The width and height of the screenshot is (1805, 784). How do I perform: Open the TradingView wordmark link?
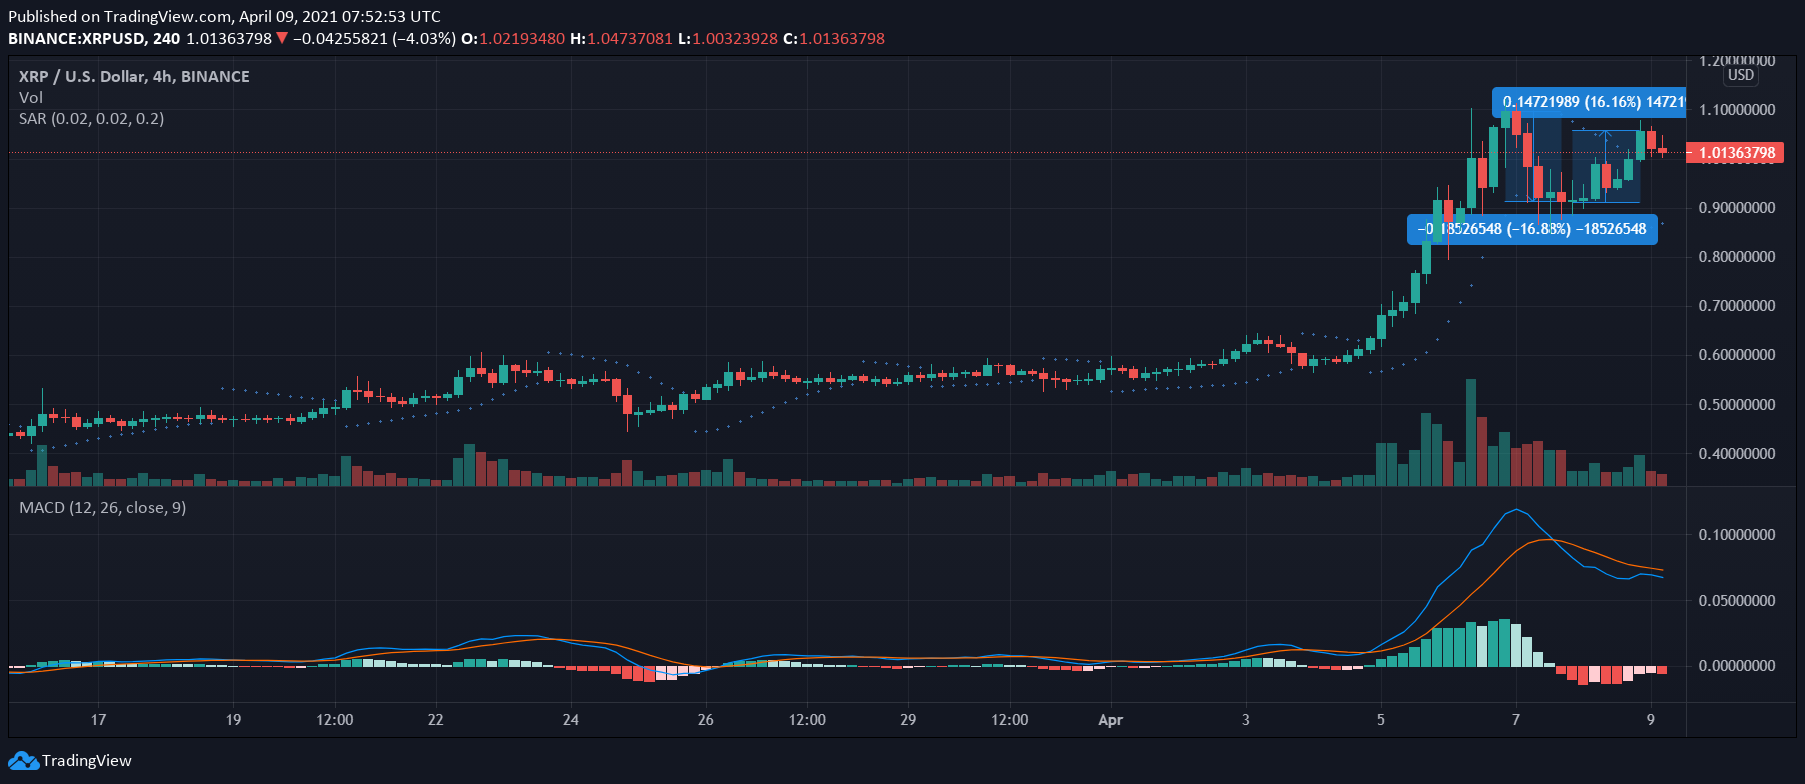click(x=87, y=761)
